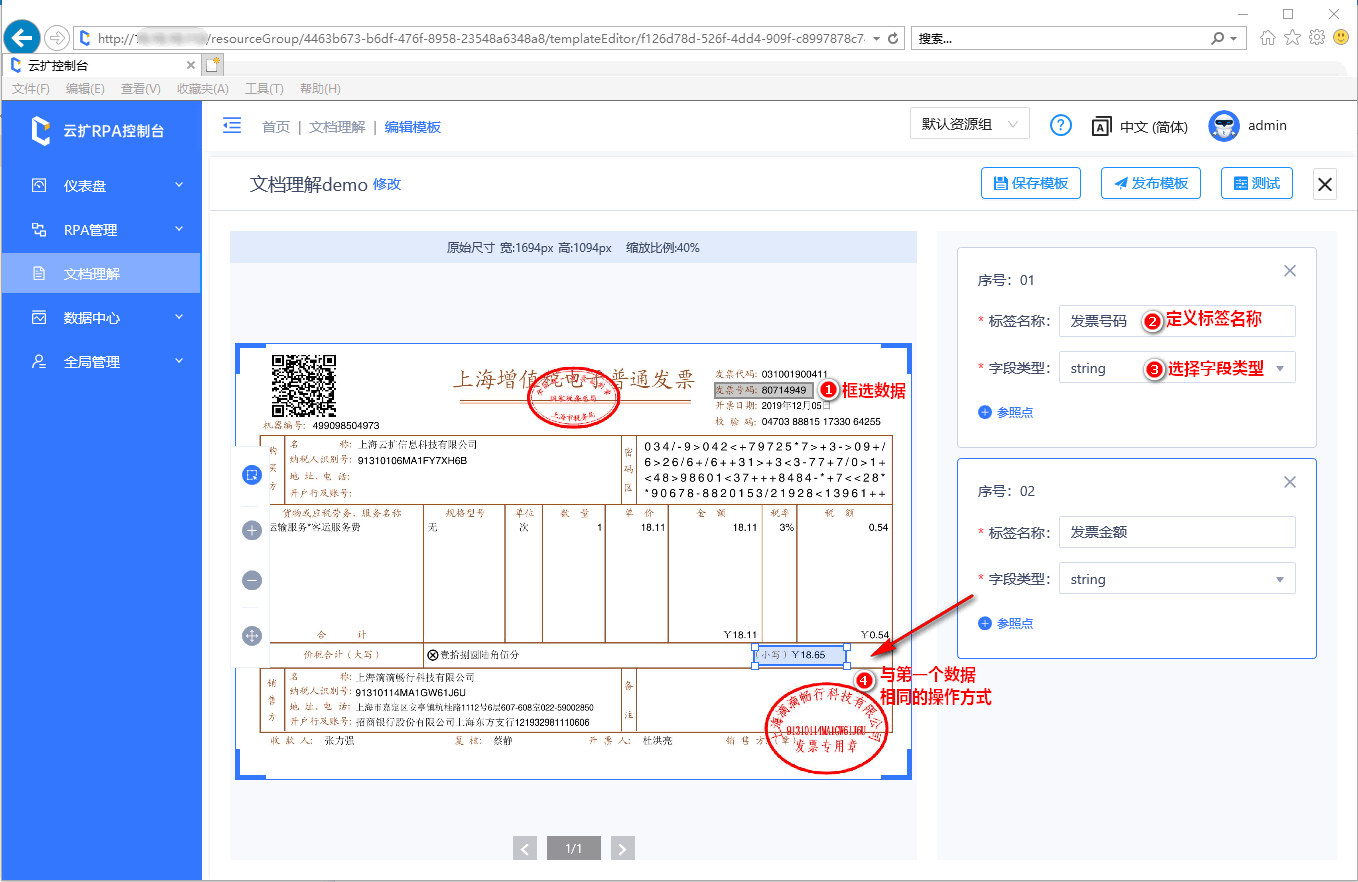This screenshot has height=882, width=1358.
Task: Click the 编辑模板 breadcrumb text
Action: (413, 127)
